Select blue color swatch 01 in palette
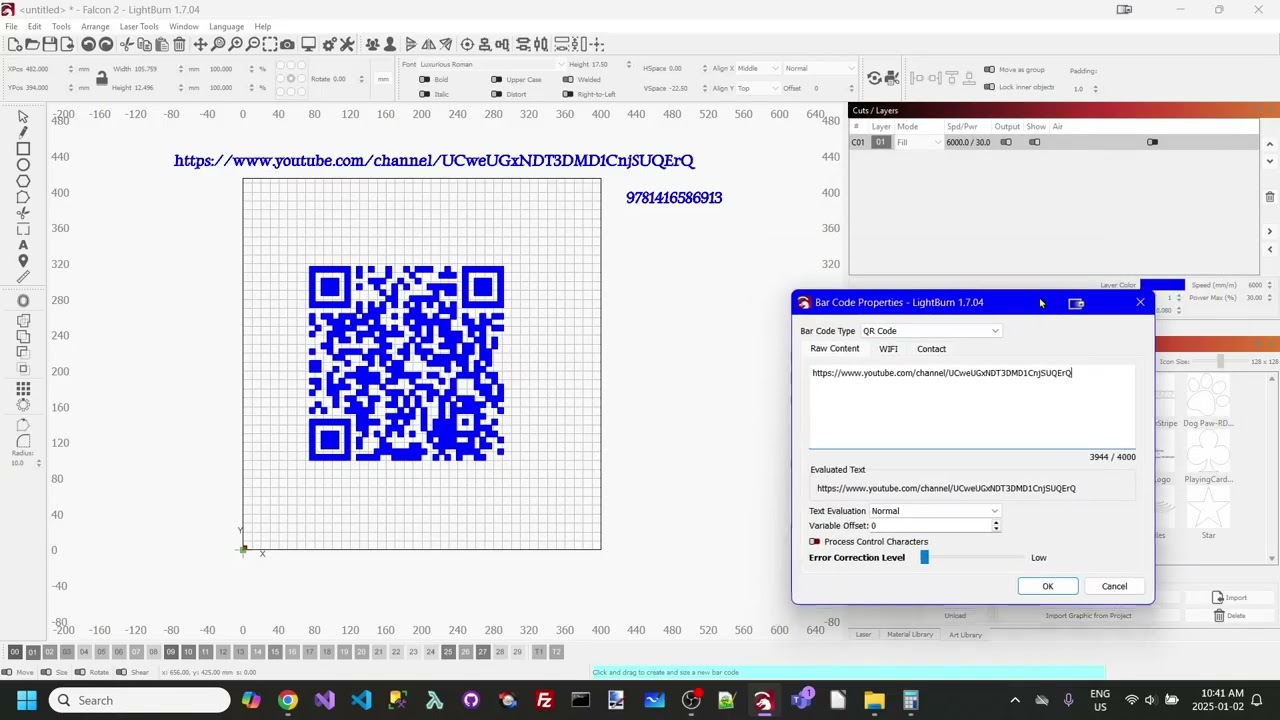 click(x=32, y=652)
